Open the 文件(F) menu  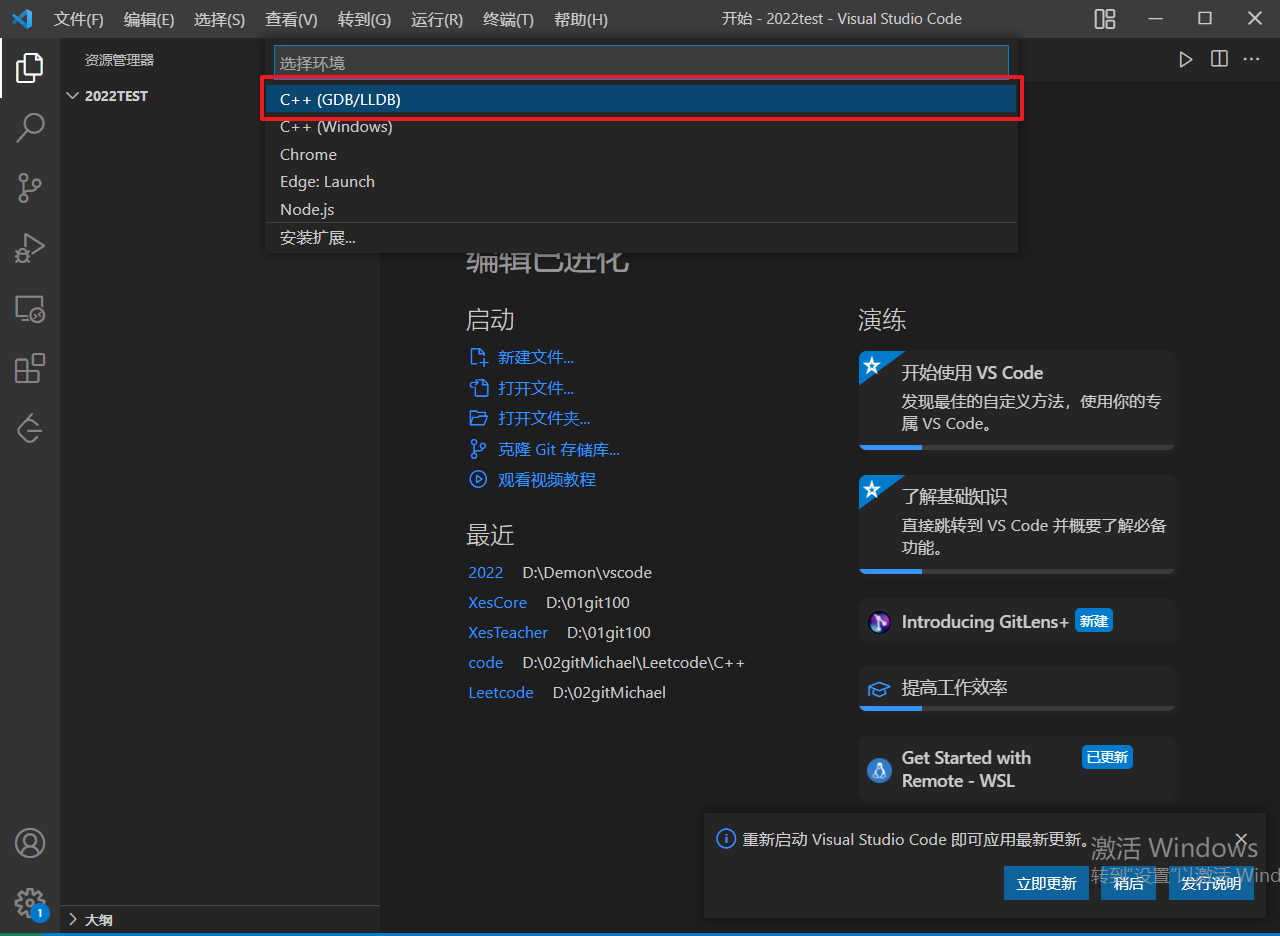[x=79, y=19]
